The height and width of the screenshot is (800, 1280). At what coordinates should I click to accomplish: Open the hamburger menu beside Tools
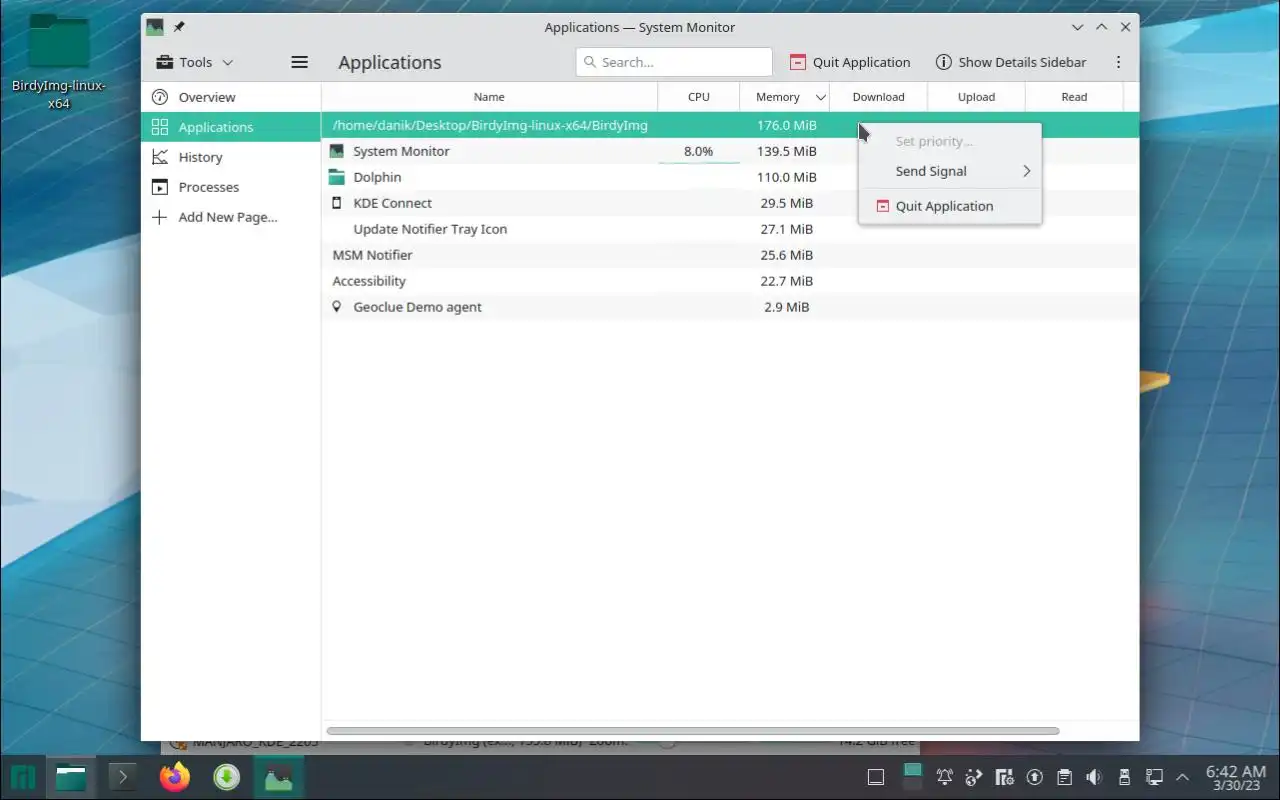299,62
